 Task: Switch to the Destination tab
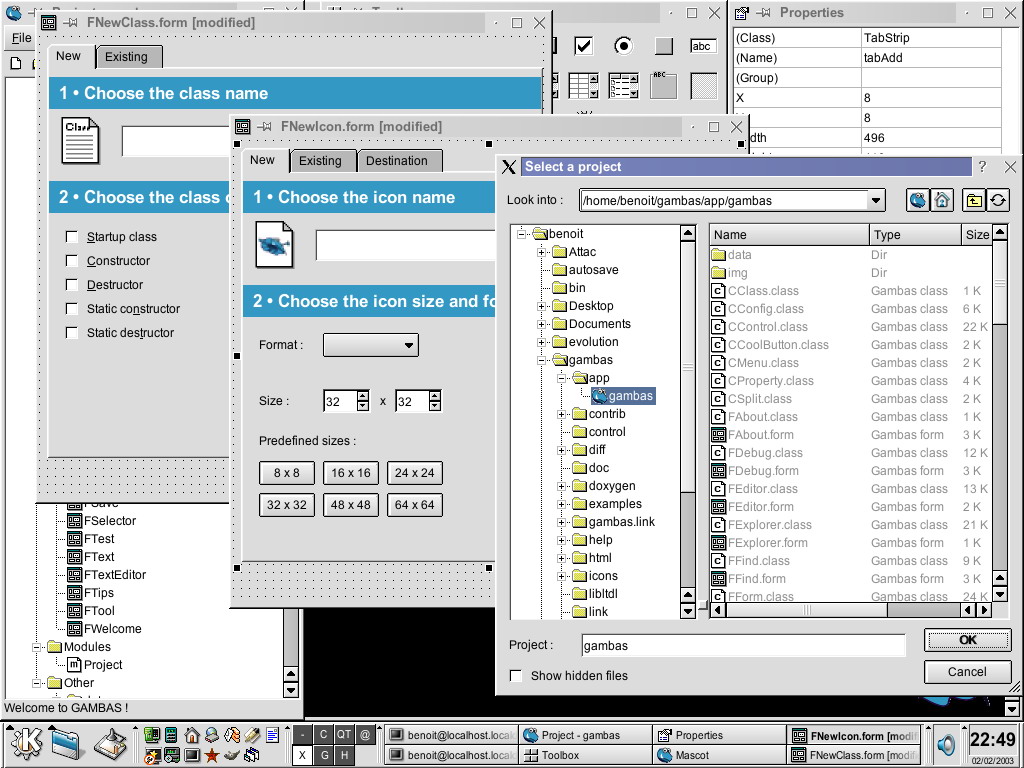[396, 161]
